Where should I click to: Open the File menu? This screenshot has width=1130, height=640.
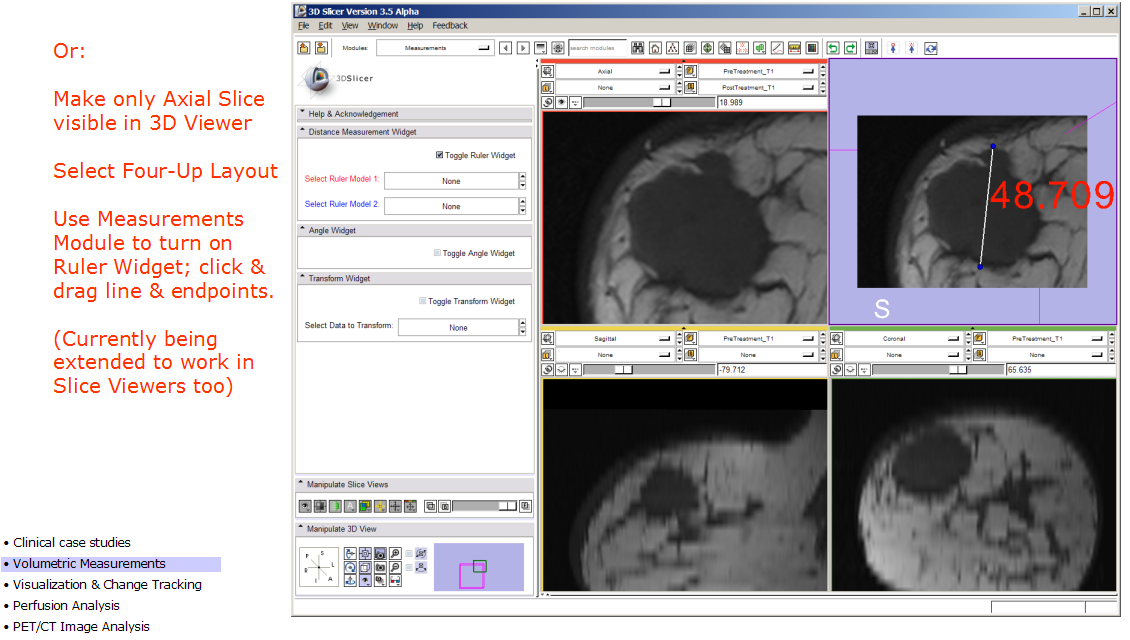[303, 25]
